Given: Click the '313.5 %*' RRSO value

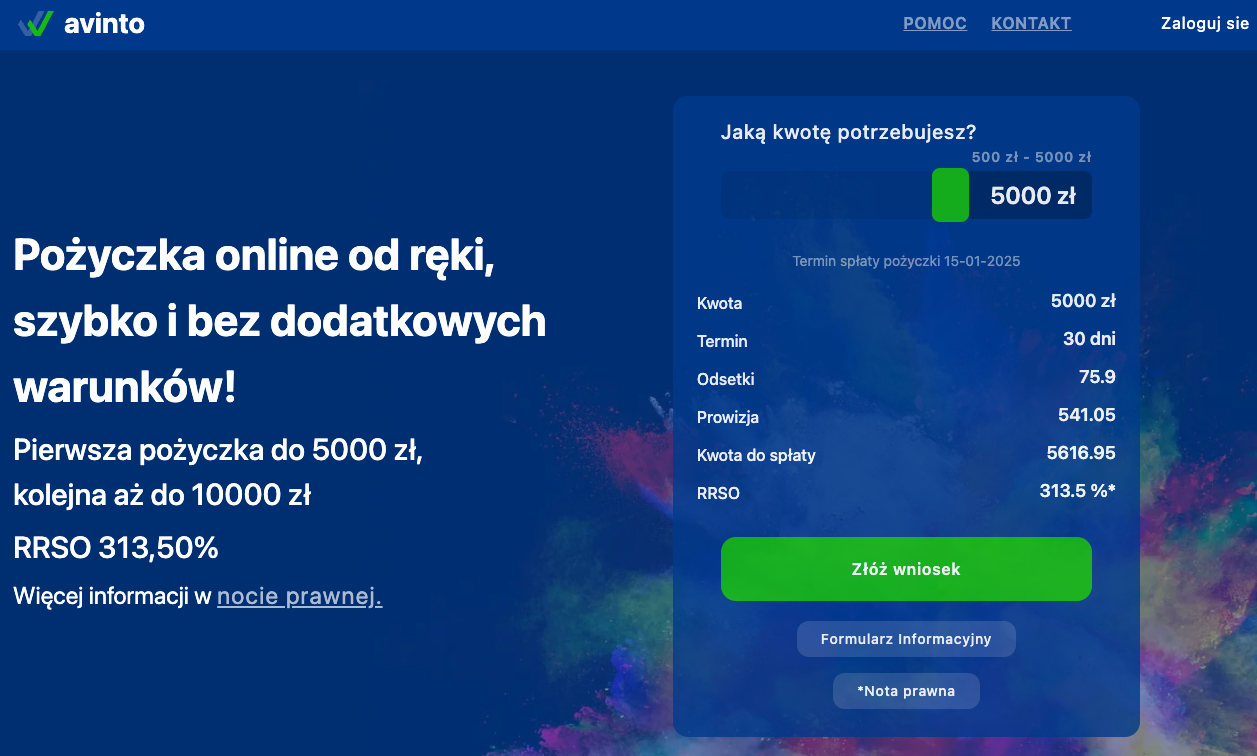Looking at the screenshot, I should pos(1078,491).
